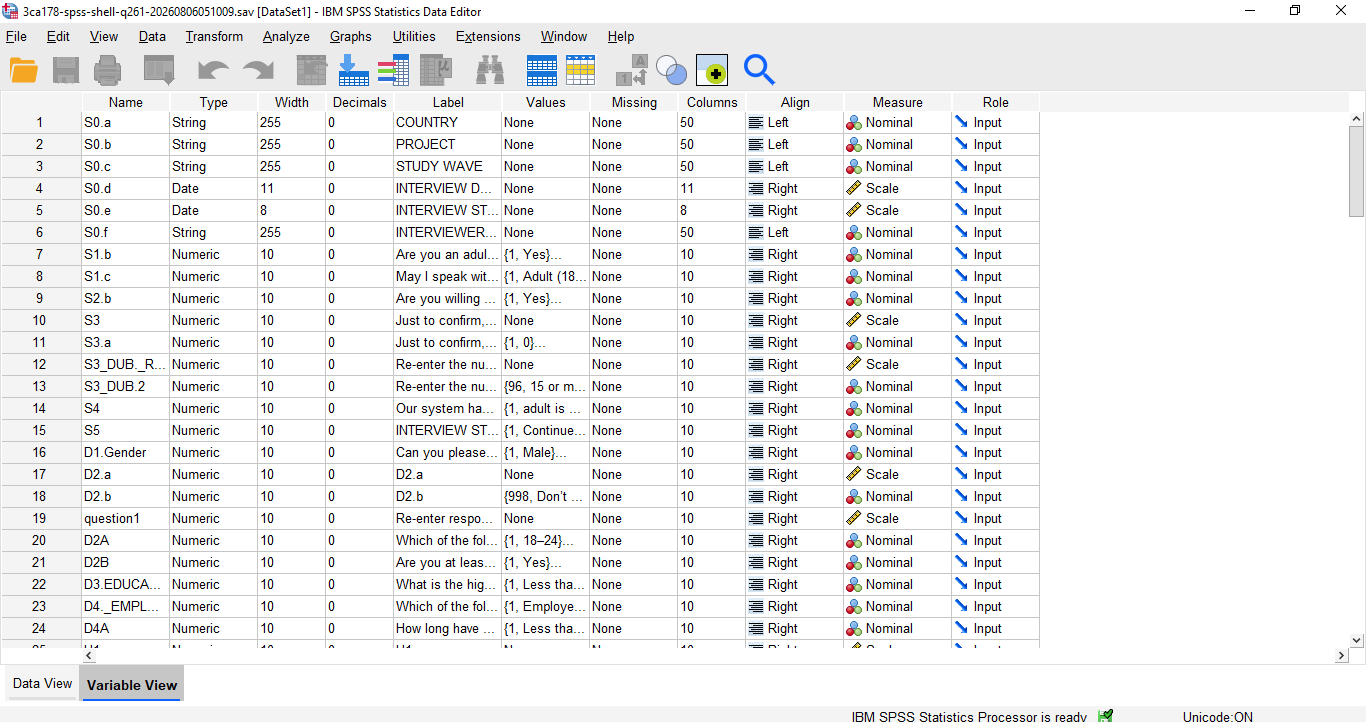
Task: Open the Variables info toolbar icon
Action: (x=393, y=70)
